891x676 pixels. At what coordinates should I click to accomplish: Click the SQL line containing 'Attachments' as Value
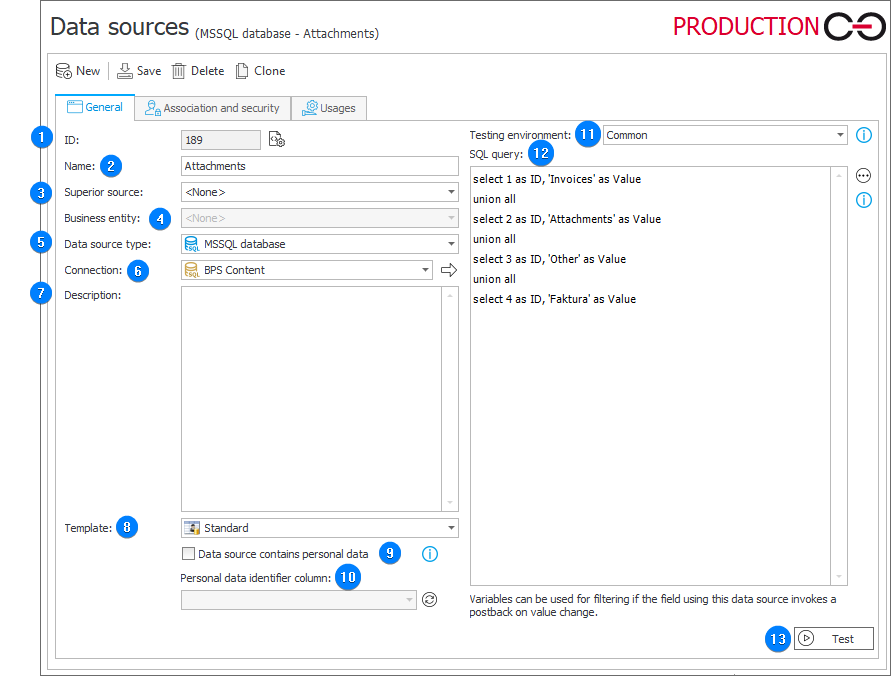click(x=567, y=219)
